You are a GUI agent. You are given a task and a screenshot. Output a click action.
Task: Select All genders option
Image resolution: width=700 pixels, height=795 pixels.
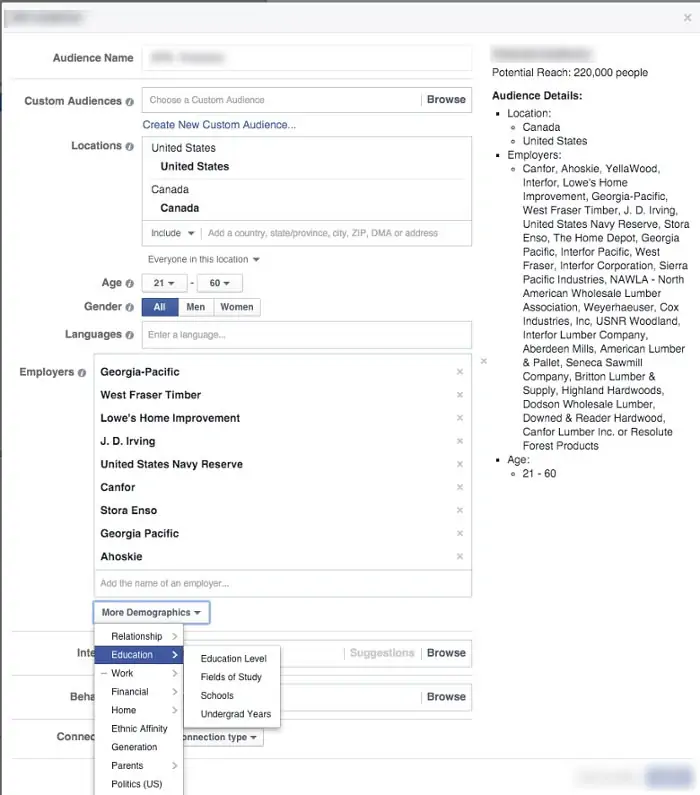160,307
